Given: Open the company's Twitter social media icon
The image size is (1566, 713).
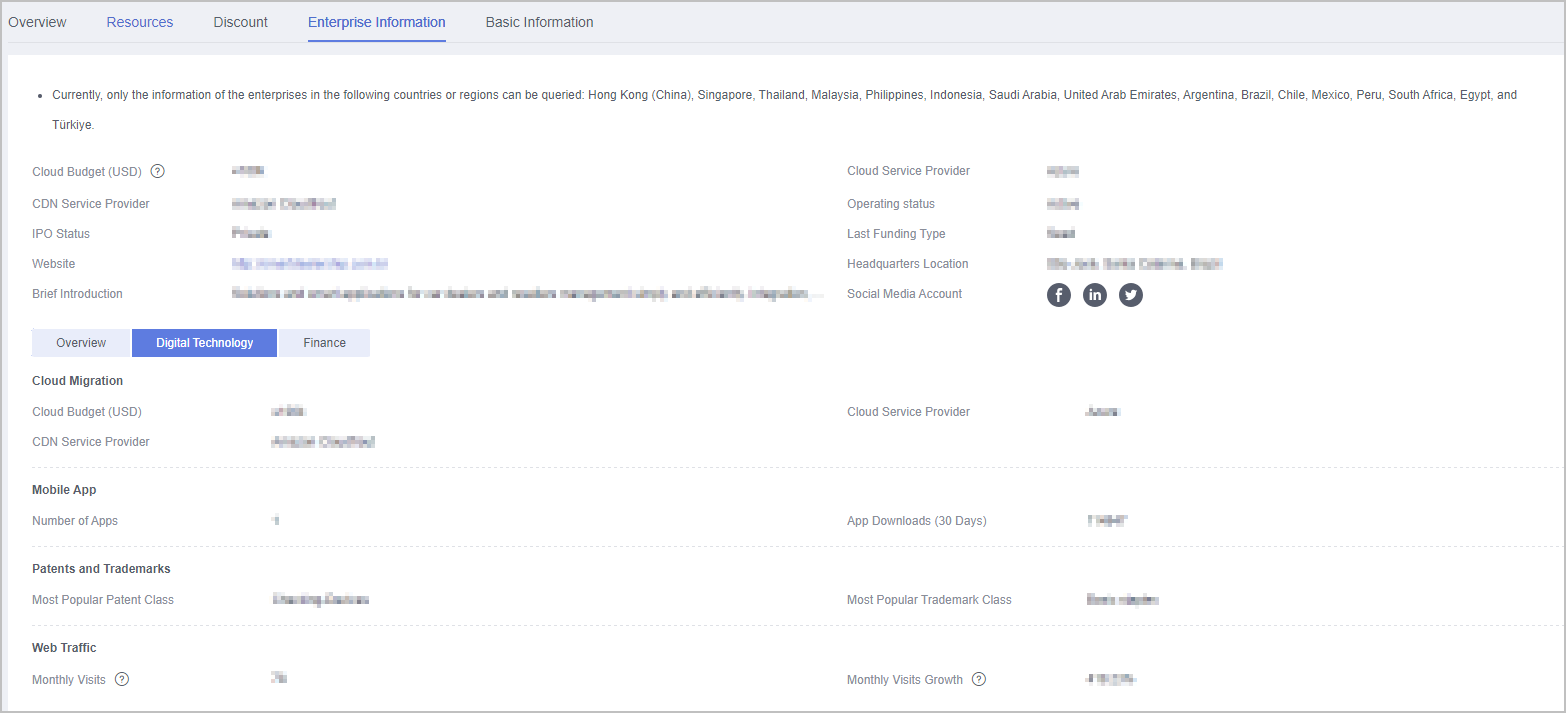Looking at the screenshot, I should coord(1131,295).
